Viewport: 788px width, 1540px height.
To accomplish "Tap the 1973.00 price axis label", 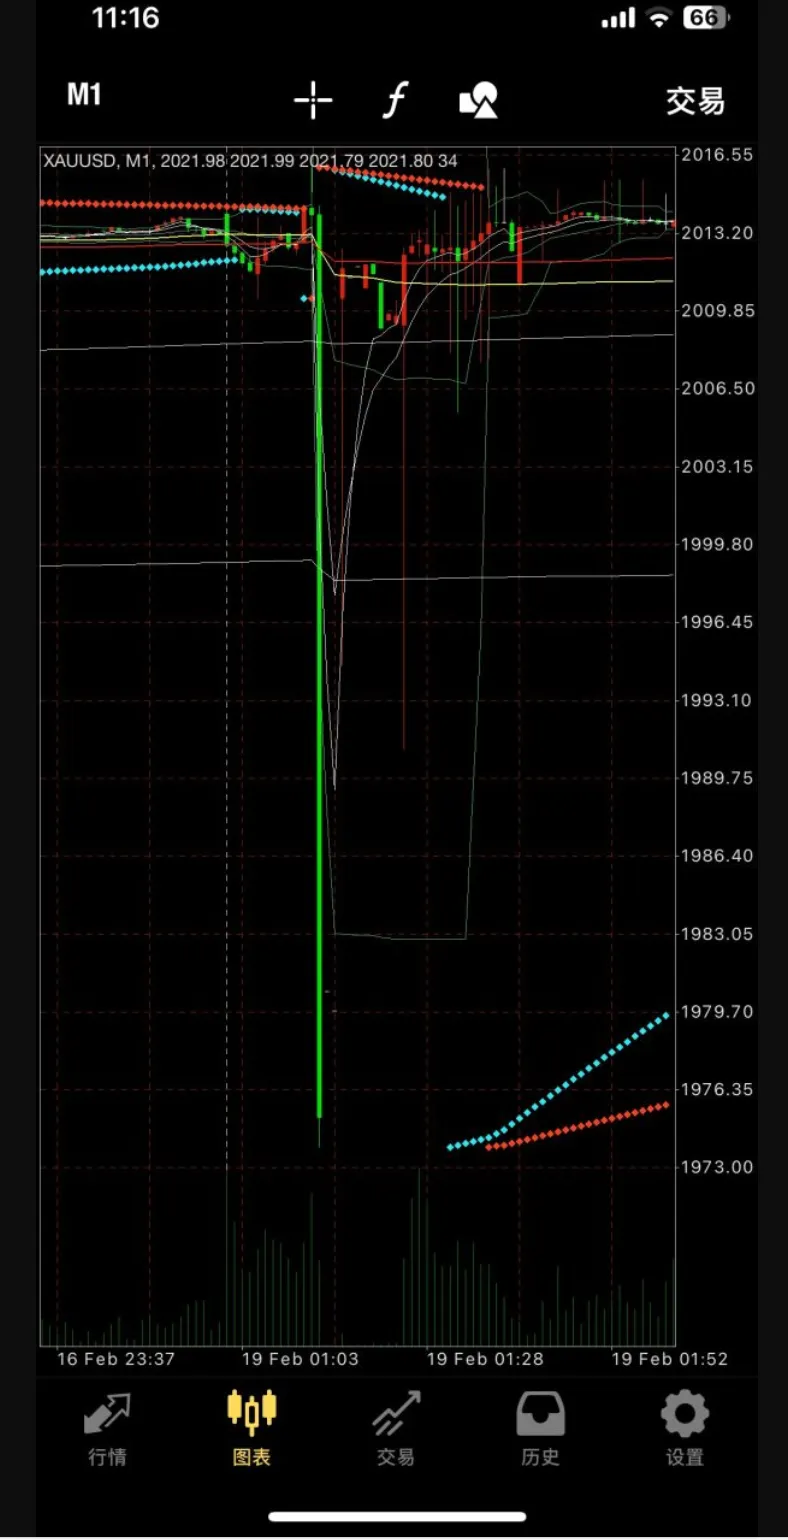I will [x=717, y=1169].
